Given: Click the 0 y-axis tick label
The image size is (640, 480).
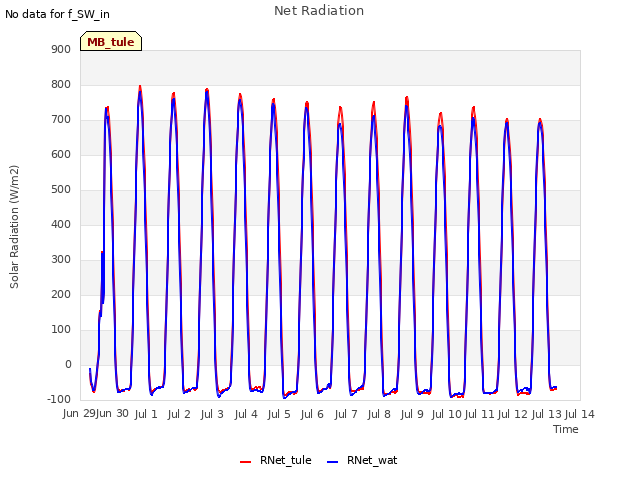Looking at the screenshot, I should point(68,364).
